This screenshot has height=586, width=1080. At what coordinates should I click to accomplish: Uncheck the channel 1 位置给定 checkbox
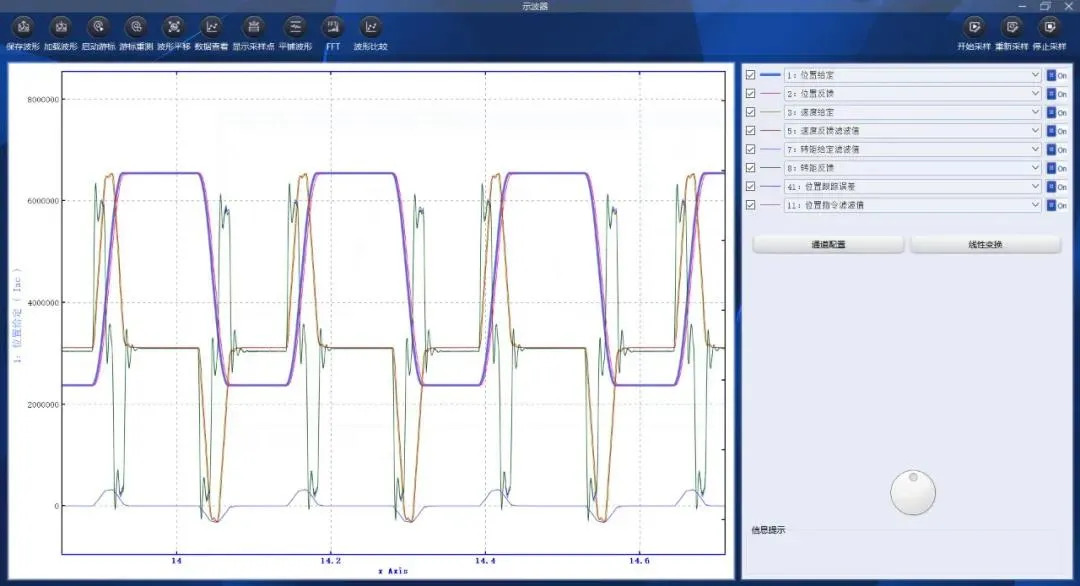(751, 75)
